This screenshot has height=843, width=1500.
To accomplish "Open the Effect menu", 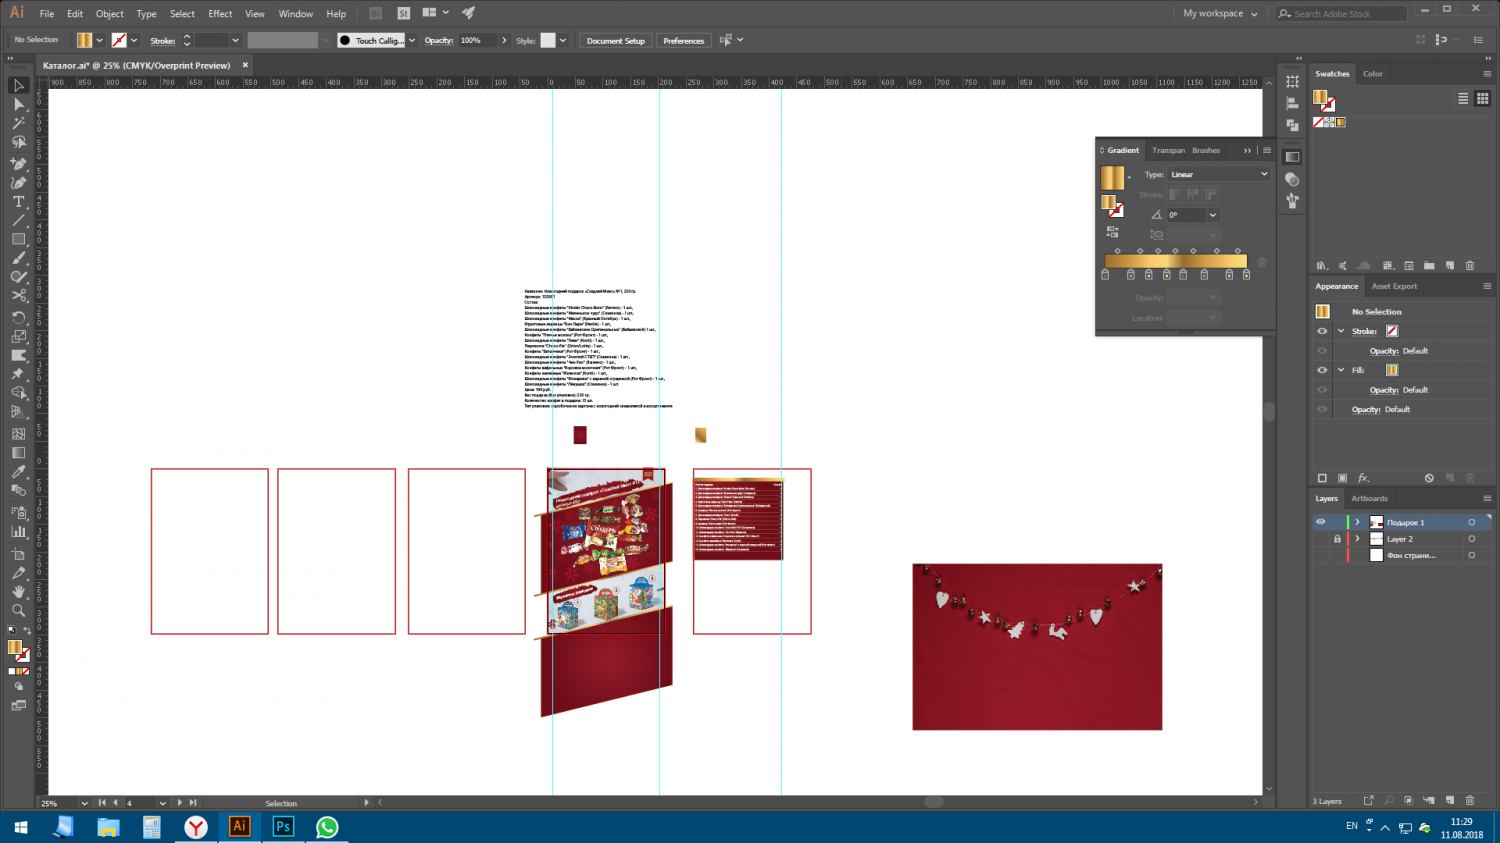I will point(220,14).
